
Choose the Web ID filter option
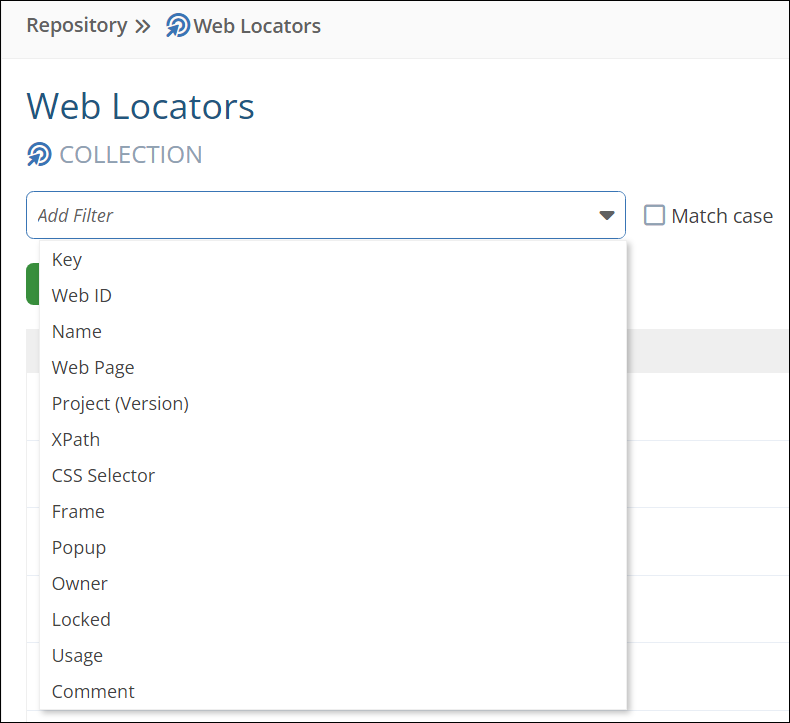point(82,296)
